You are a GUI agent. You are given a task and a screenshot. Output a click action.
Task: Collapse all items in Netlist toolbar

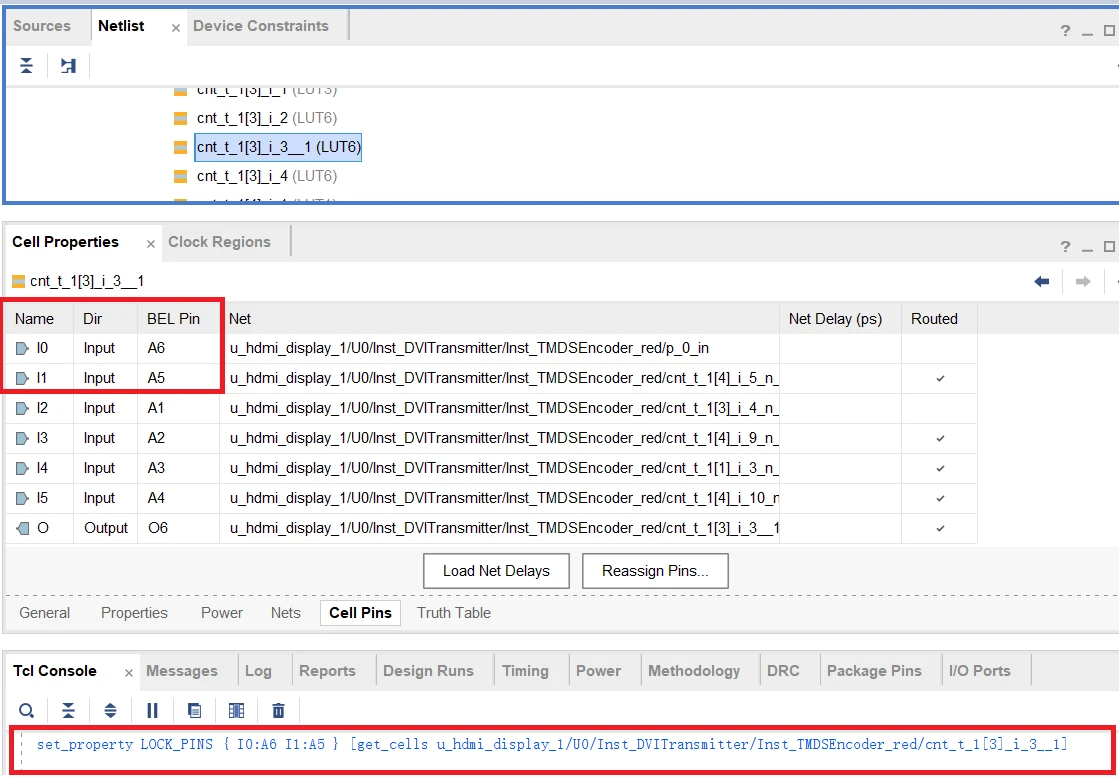(26, 66)
